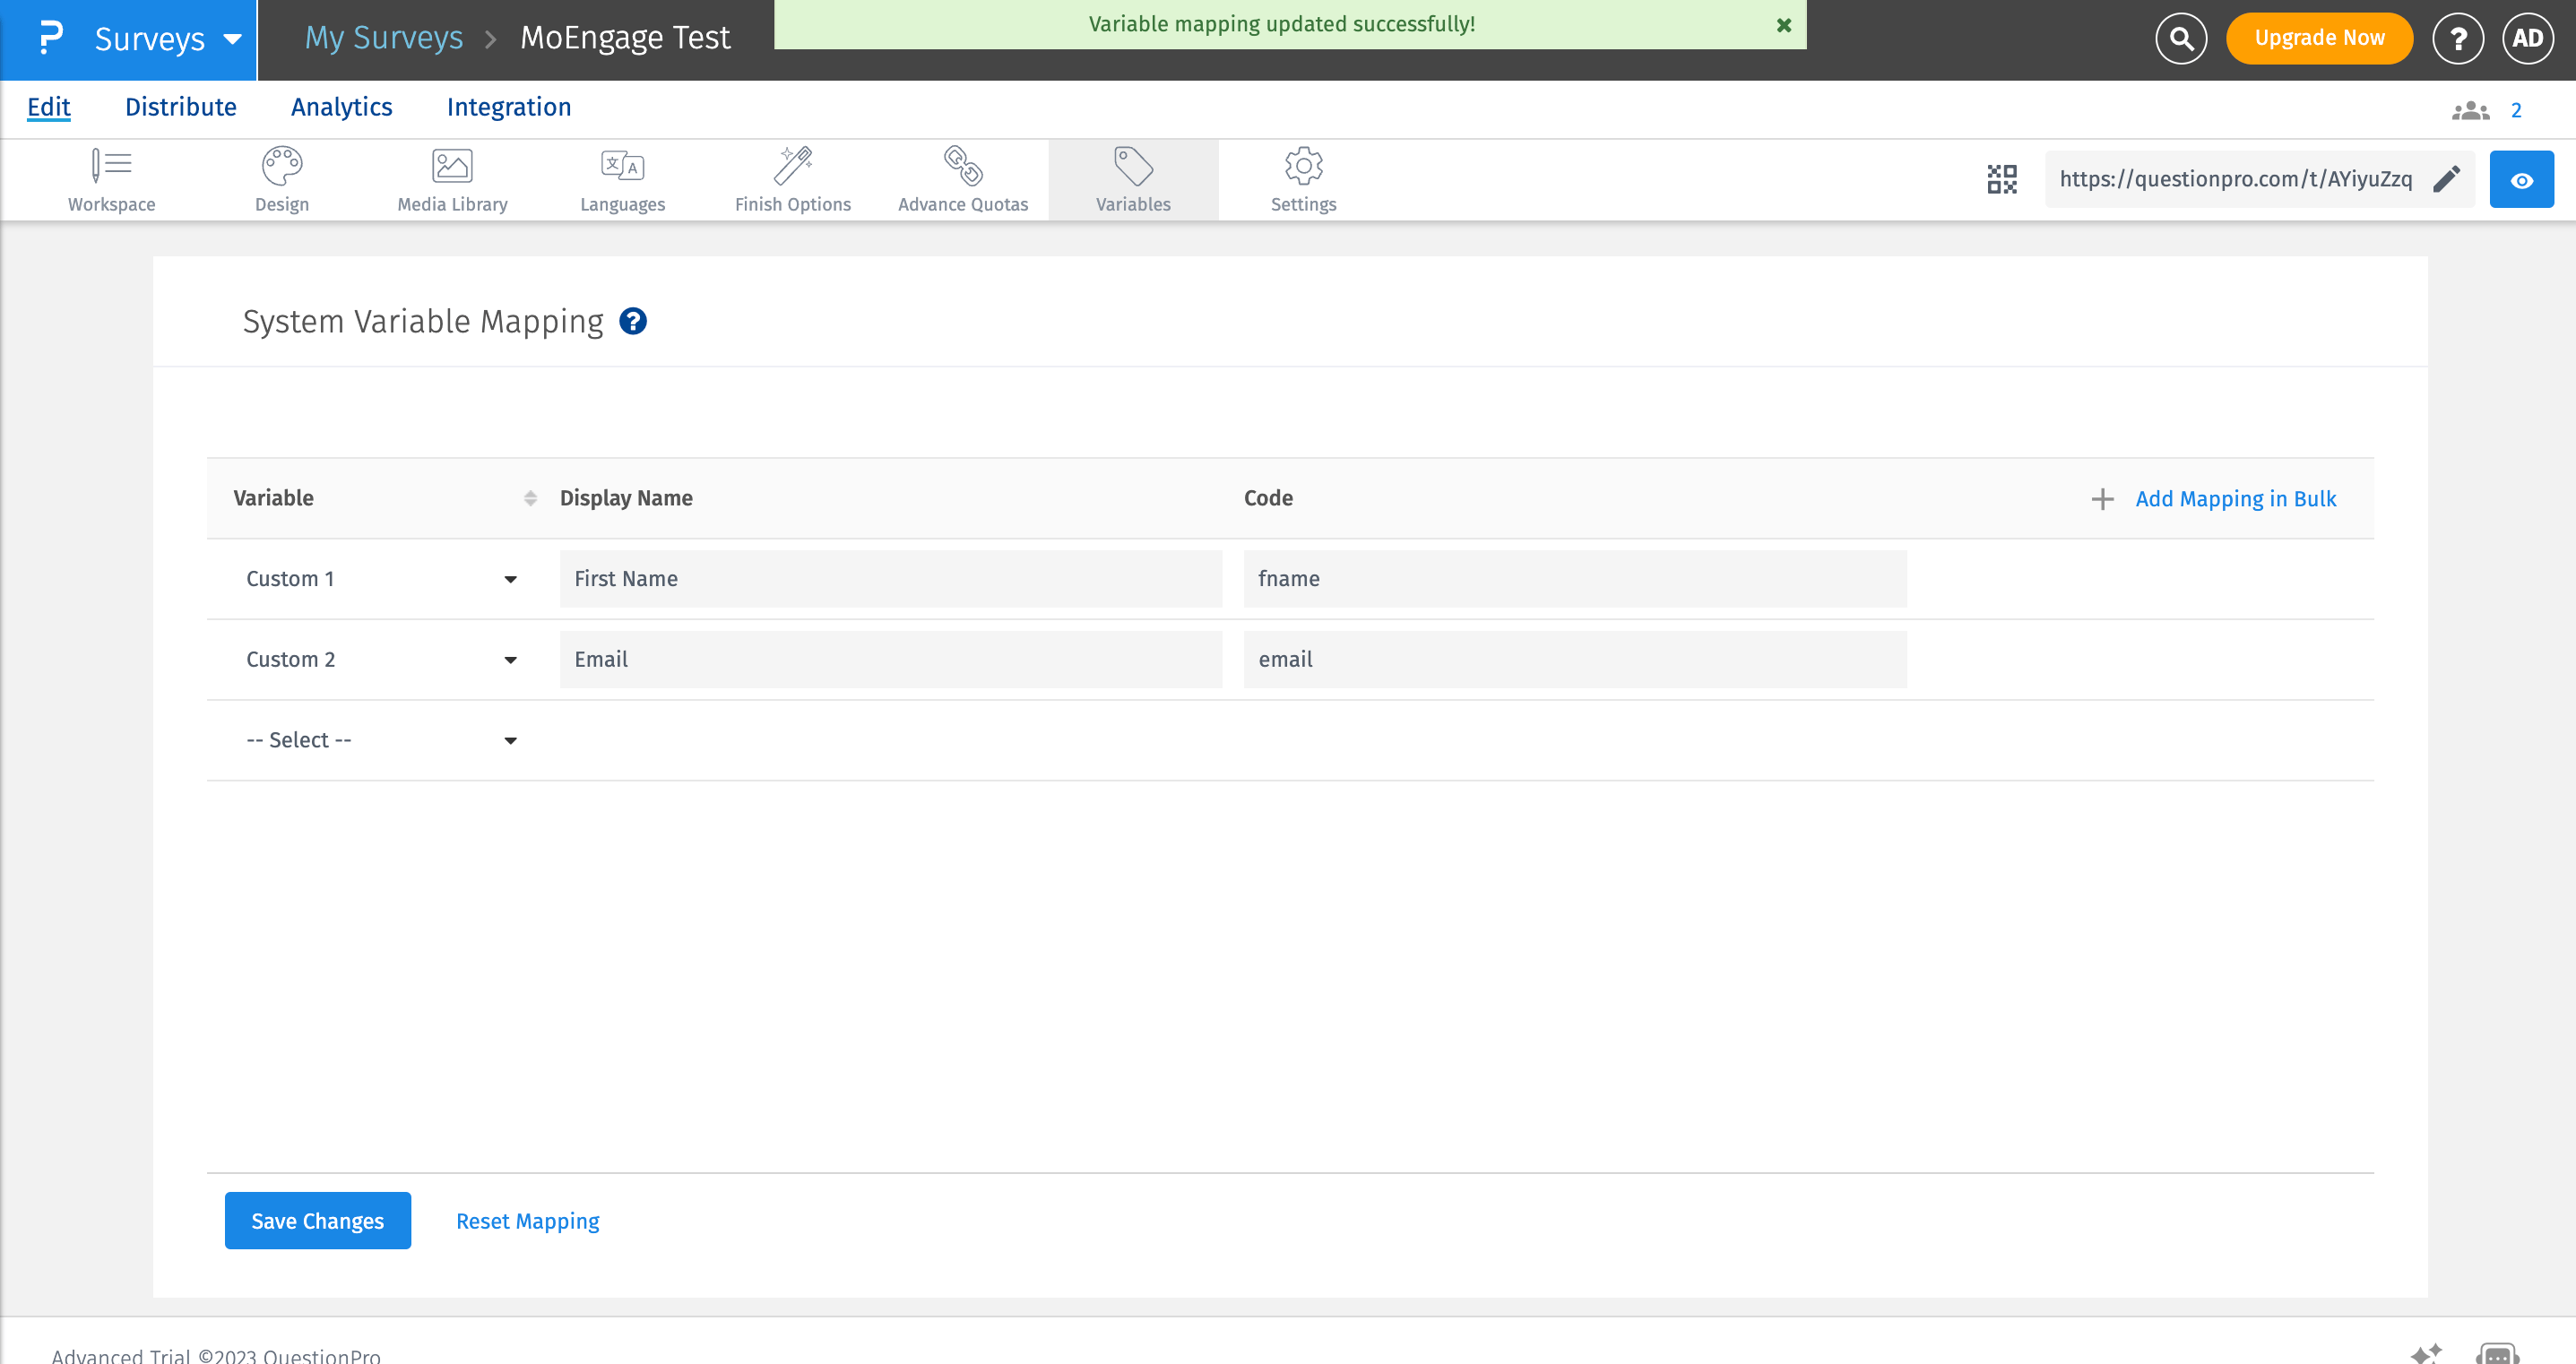Click the collaborator count 2
2576x1364 pixels.
[2516, 111]
